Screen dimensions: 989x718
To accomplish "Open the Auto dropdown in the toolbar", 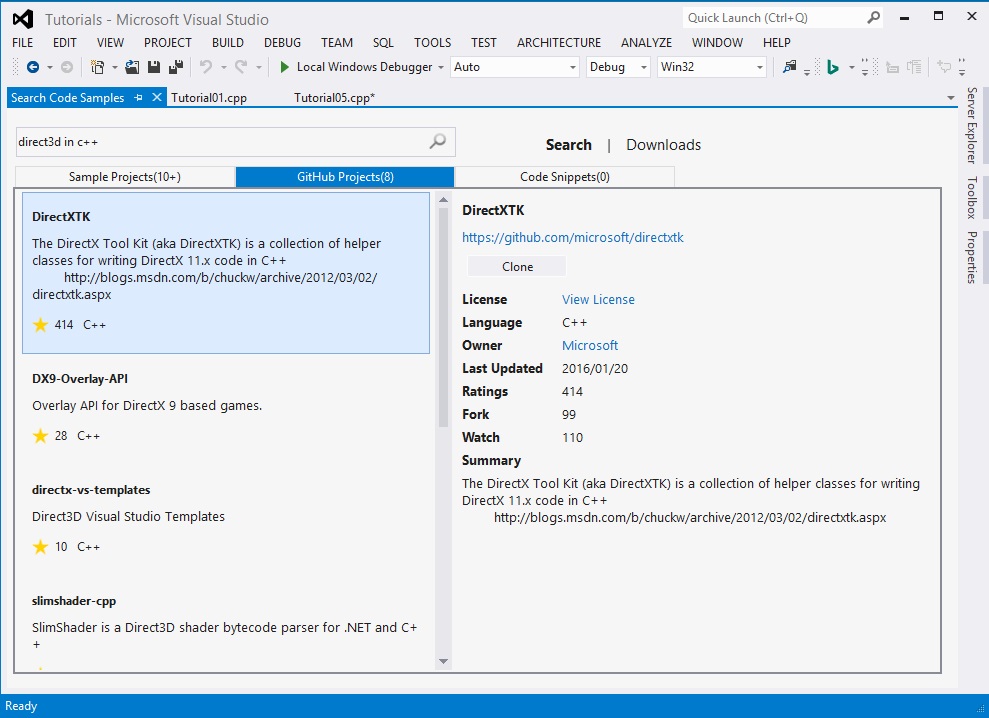I will click(x=573, y=67).
